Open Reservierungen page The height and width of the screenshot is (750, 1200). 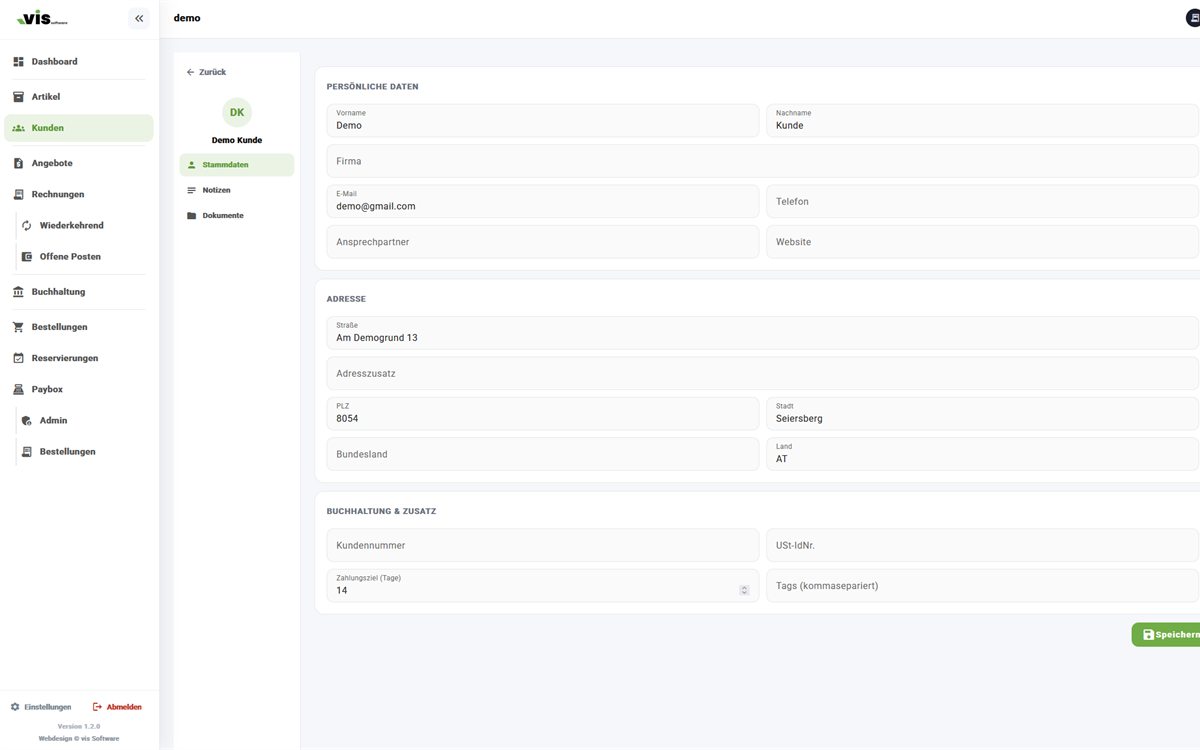(x=79, y=358)
